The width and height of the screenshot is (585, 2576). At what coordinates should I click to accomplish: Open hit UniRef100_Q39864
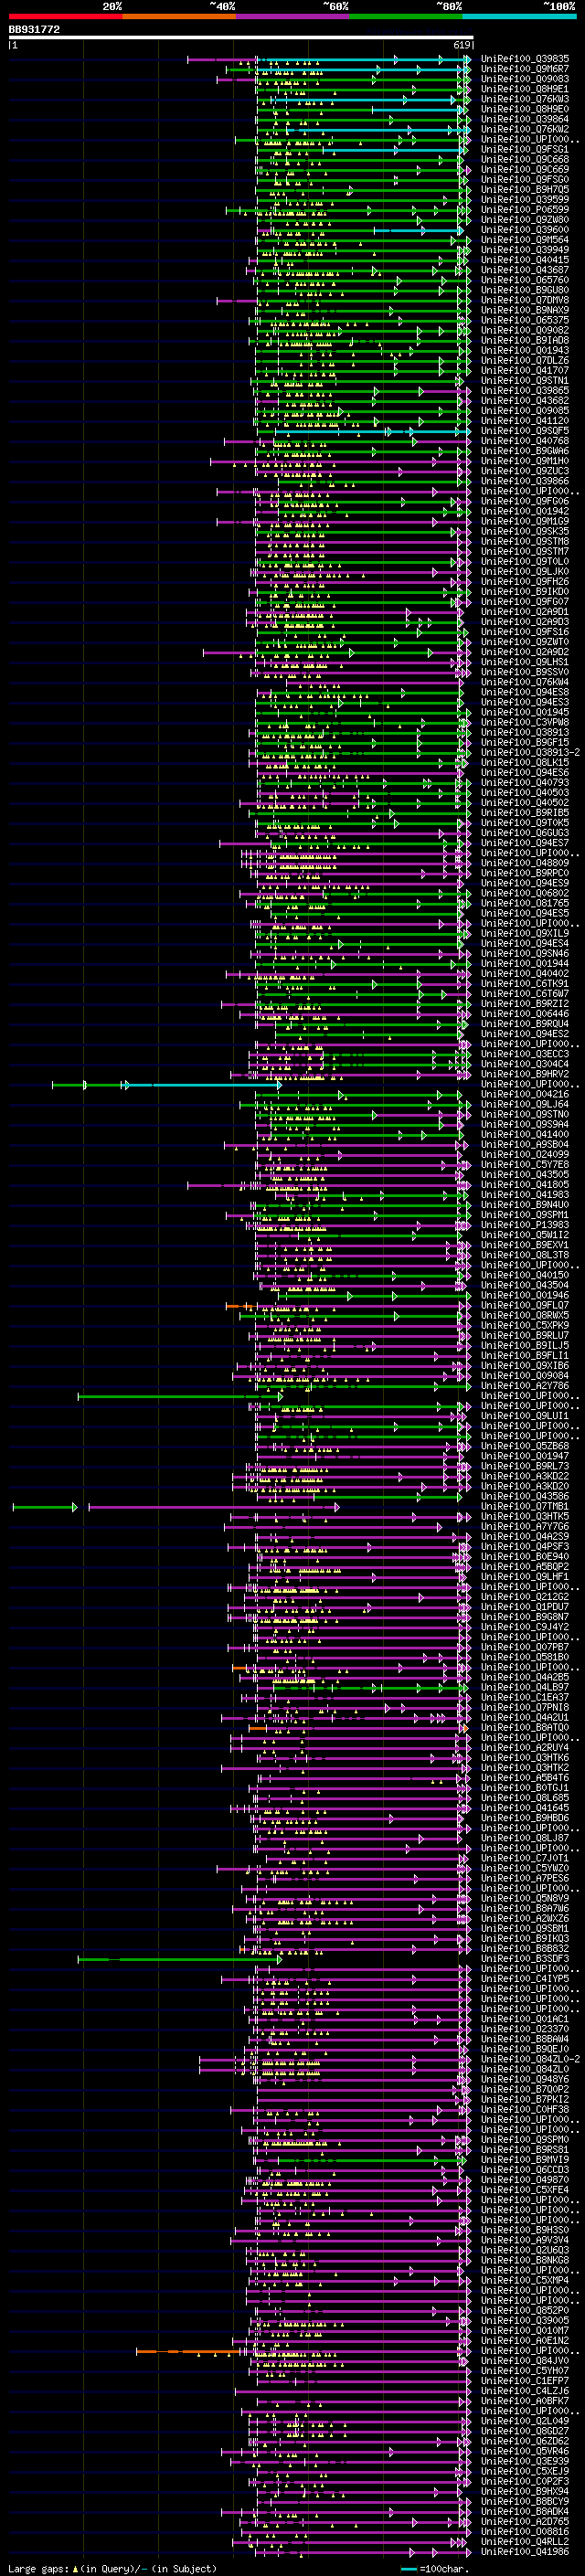pos(524,119)
